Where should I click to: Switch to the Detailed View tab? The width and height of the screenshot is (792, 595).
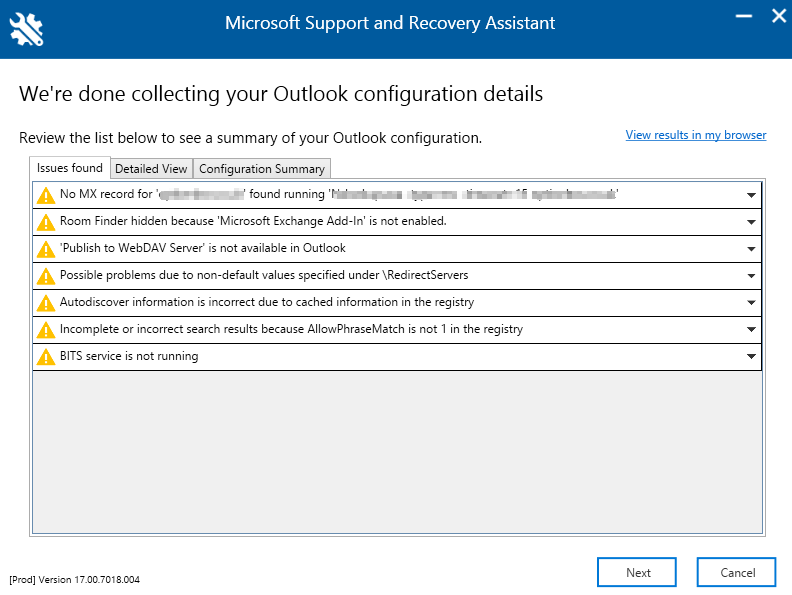[x=151, y=169]
